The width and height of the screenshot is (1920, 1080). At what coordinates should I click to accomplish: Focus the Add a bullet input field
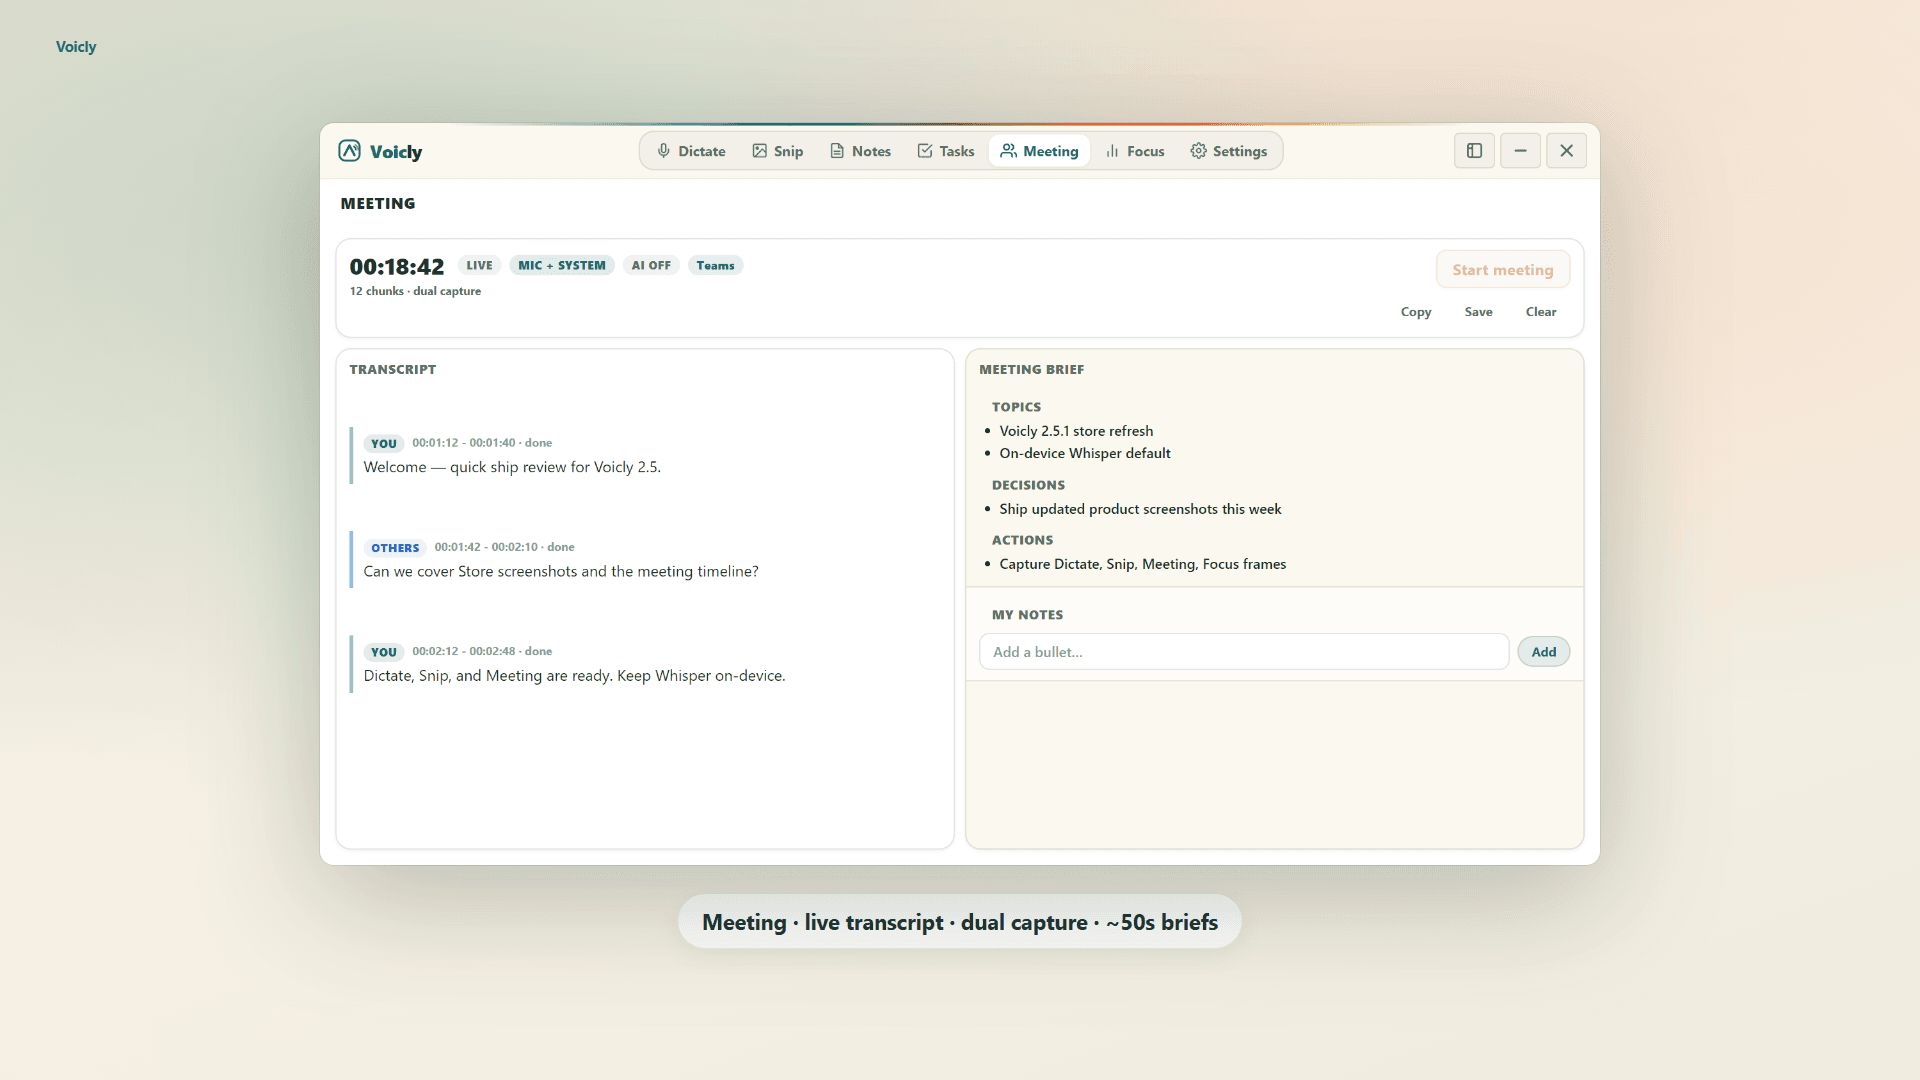[1243, 652]
